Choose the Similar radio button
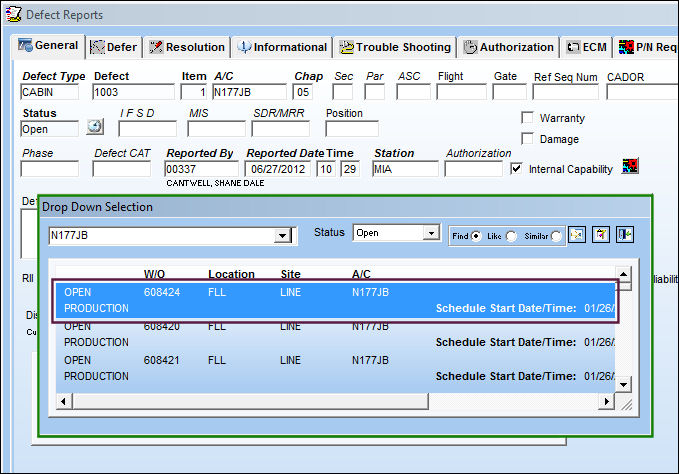Image resolution: width=679 pixels, height=474 pixels. click(556, 236)
